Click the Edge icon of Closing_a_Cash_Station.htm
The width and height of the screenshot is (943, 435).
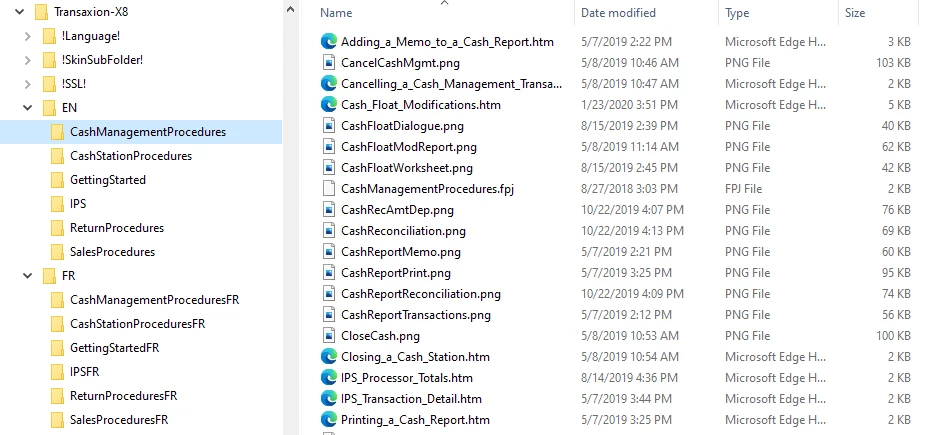pyautogui.click(x=328, y=357)
